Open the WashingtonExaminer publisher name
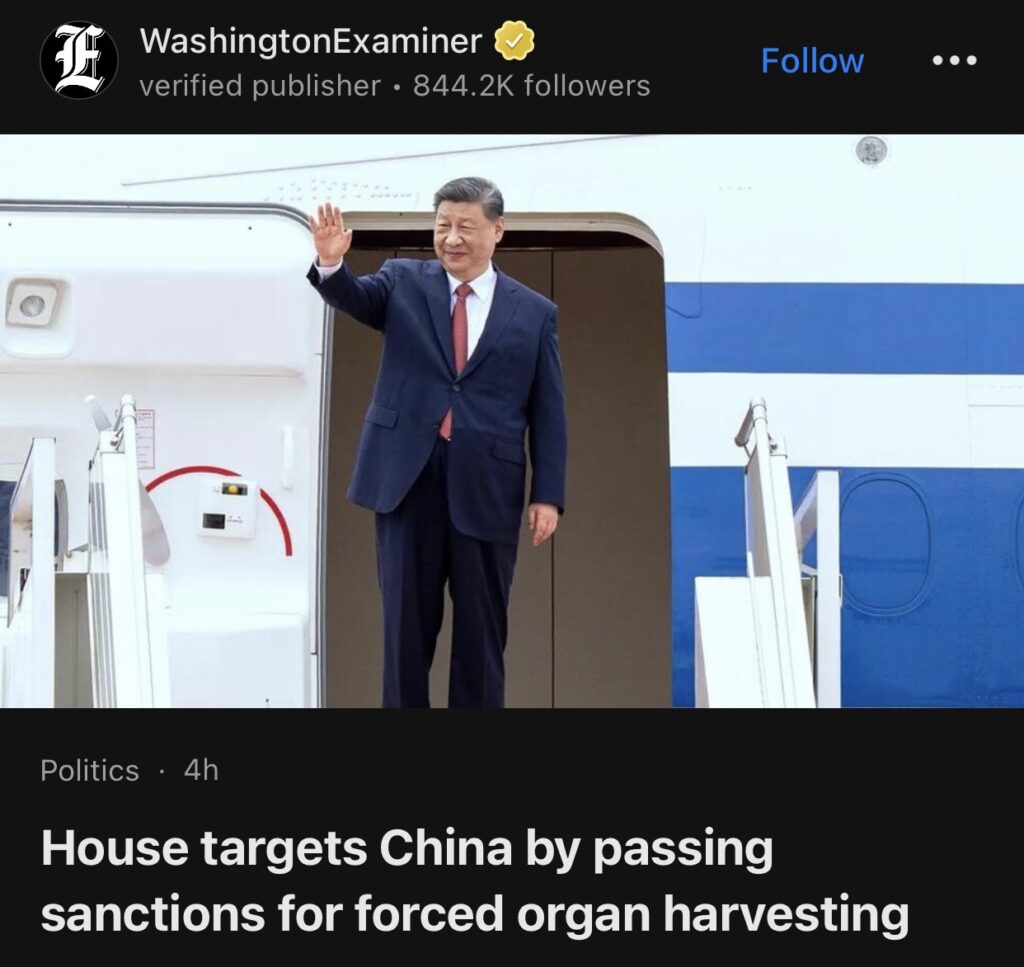Screen dimensions: 1024x967 click(311, 41)
